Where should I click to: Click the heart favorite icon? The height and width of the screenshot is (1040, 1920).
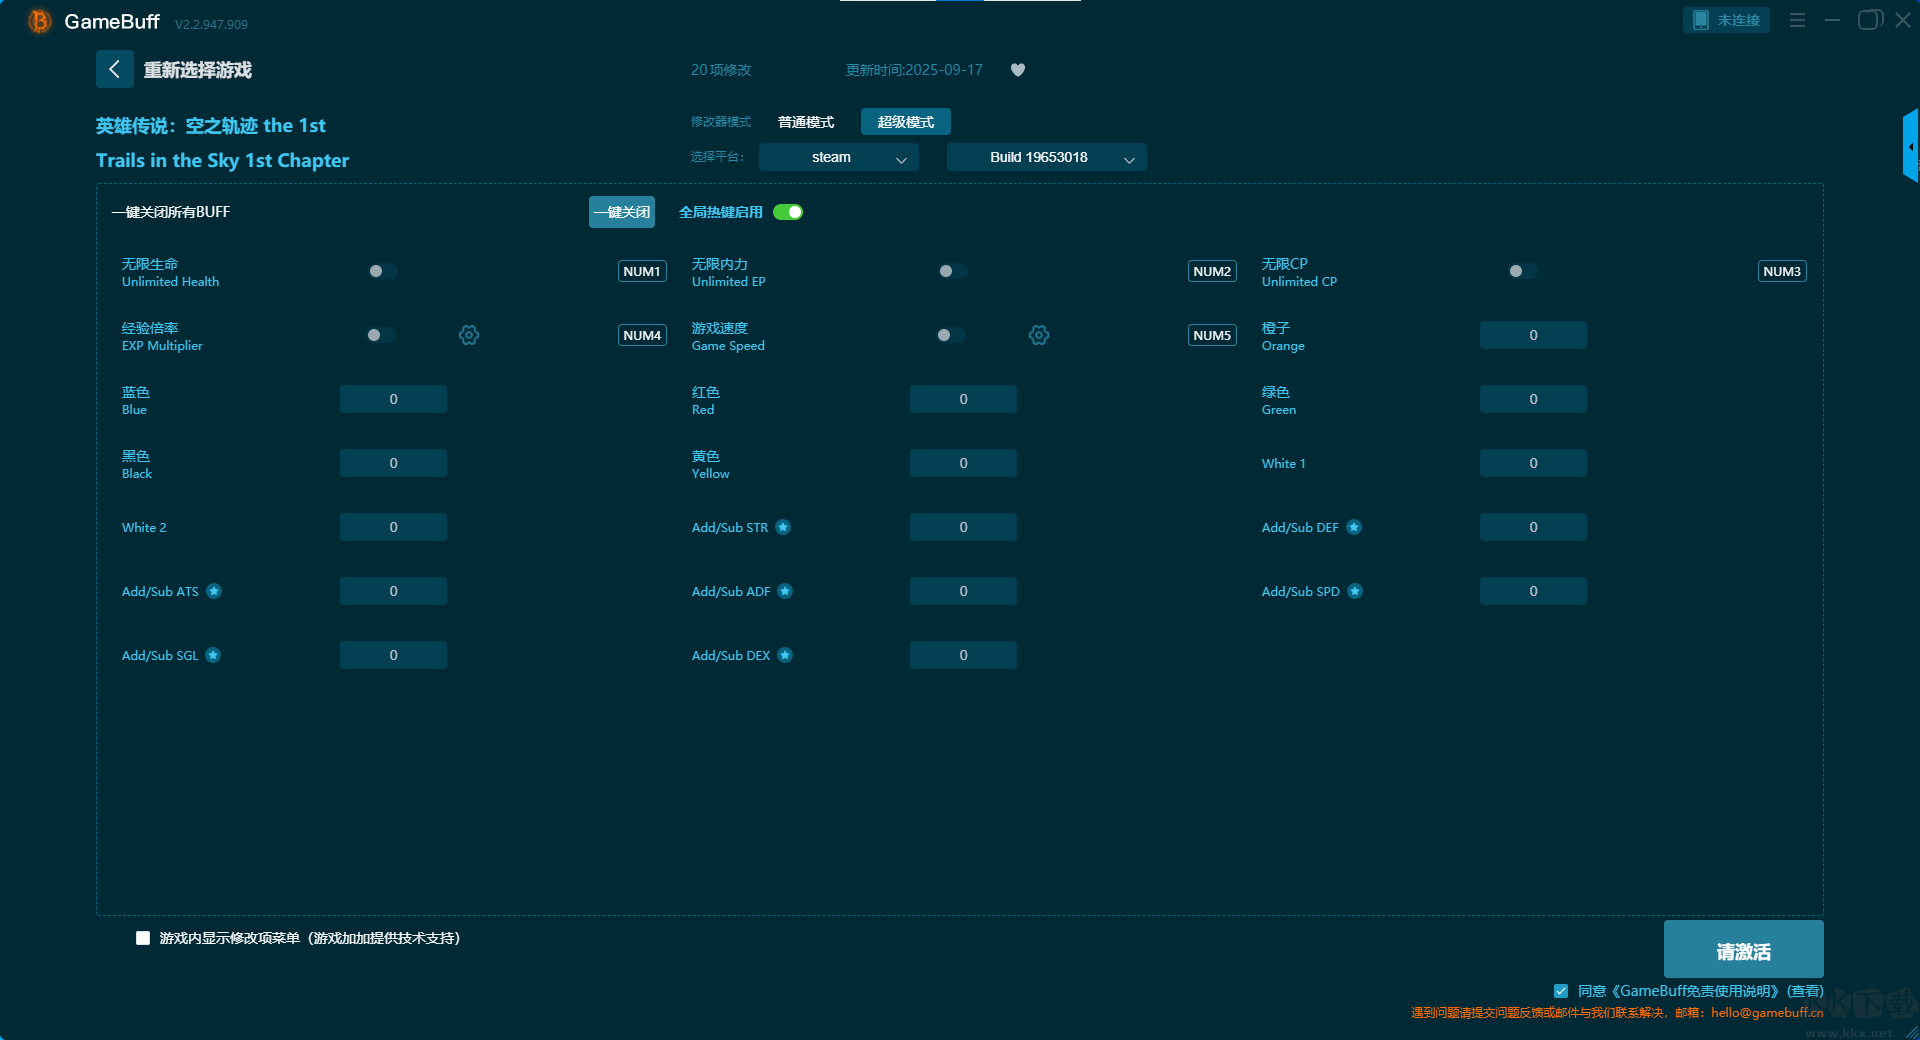pos(1018,70)
